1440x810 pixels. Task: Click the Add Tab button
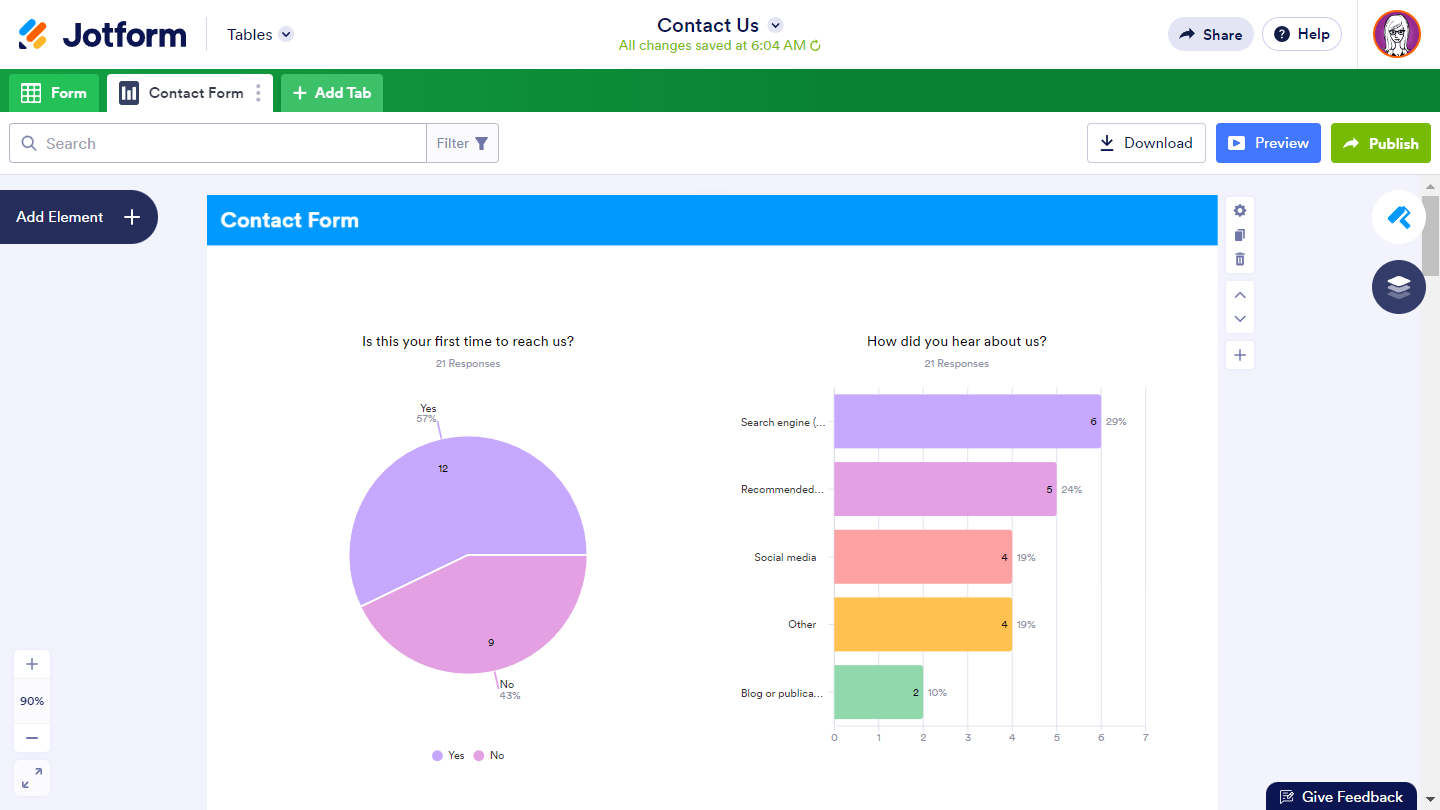(332, 93)
